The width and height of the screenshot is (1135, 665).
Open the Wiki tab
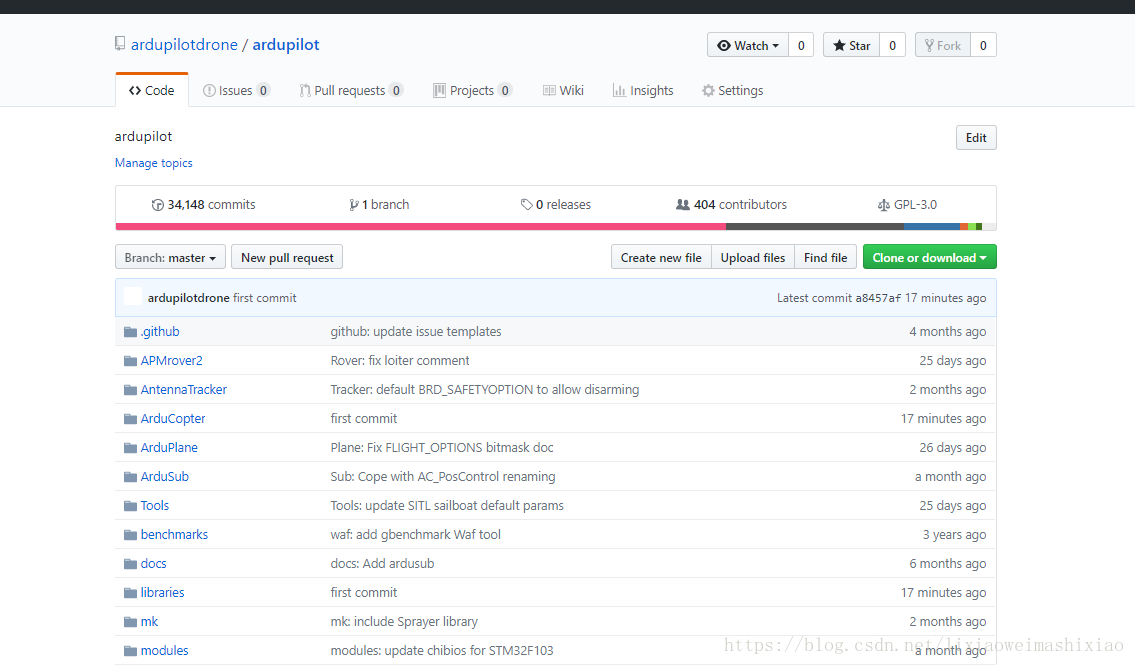pyautogui.click(x=563, y=90)
